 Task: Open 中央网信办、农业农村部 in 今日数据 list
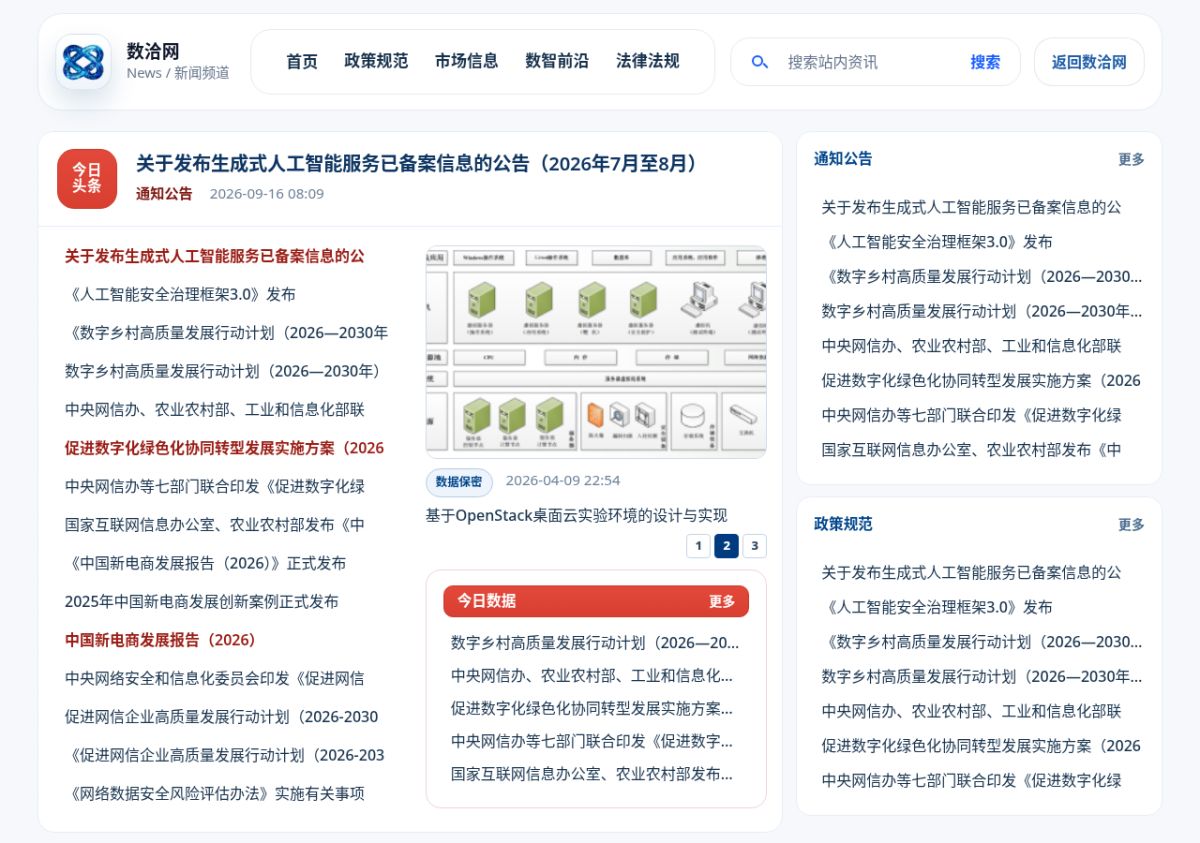(x=592, y=675)
